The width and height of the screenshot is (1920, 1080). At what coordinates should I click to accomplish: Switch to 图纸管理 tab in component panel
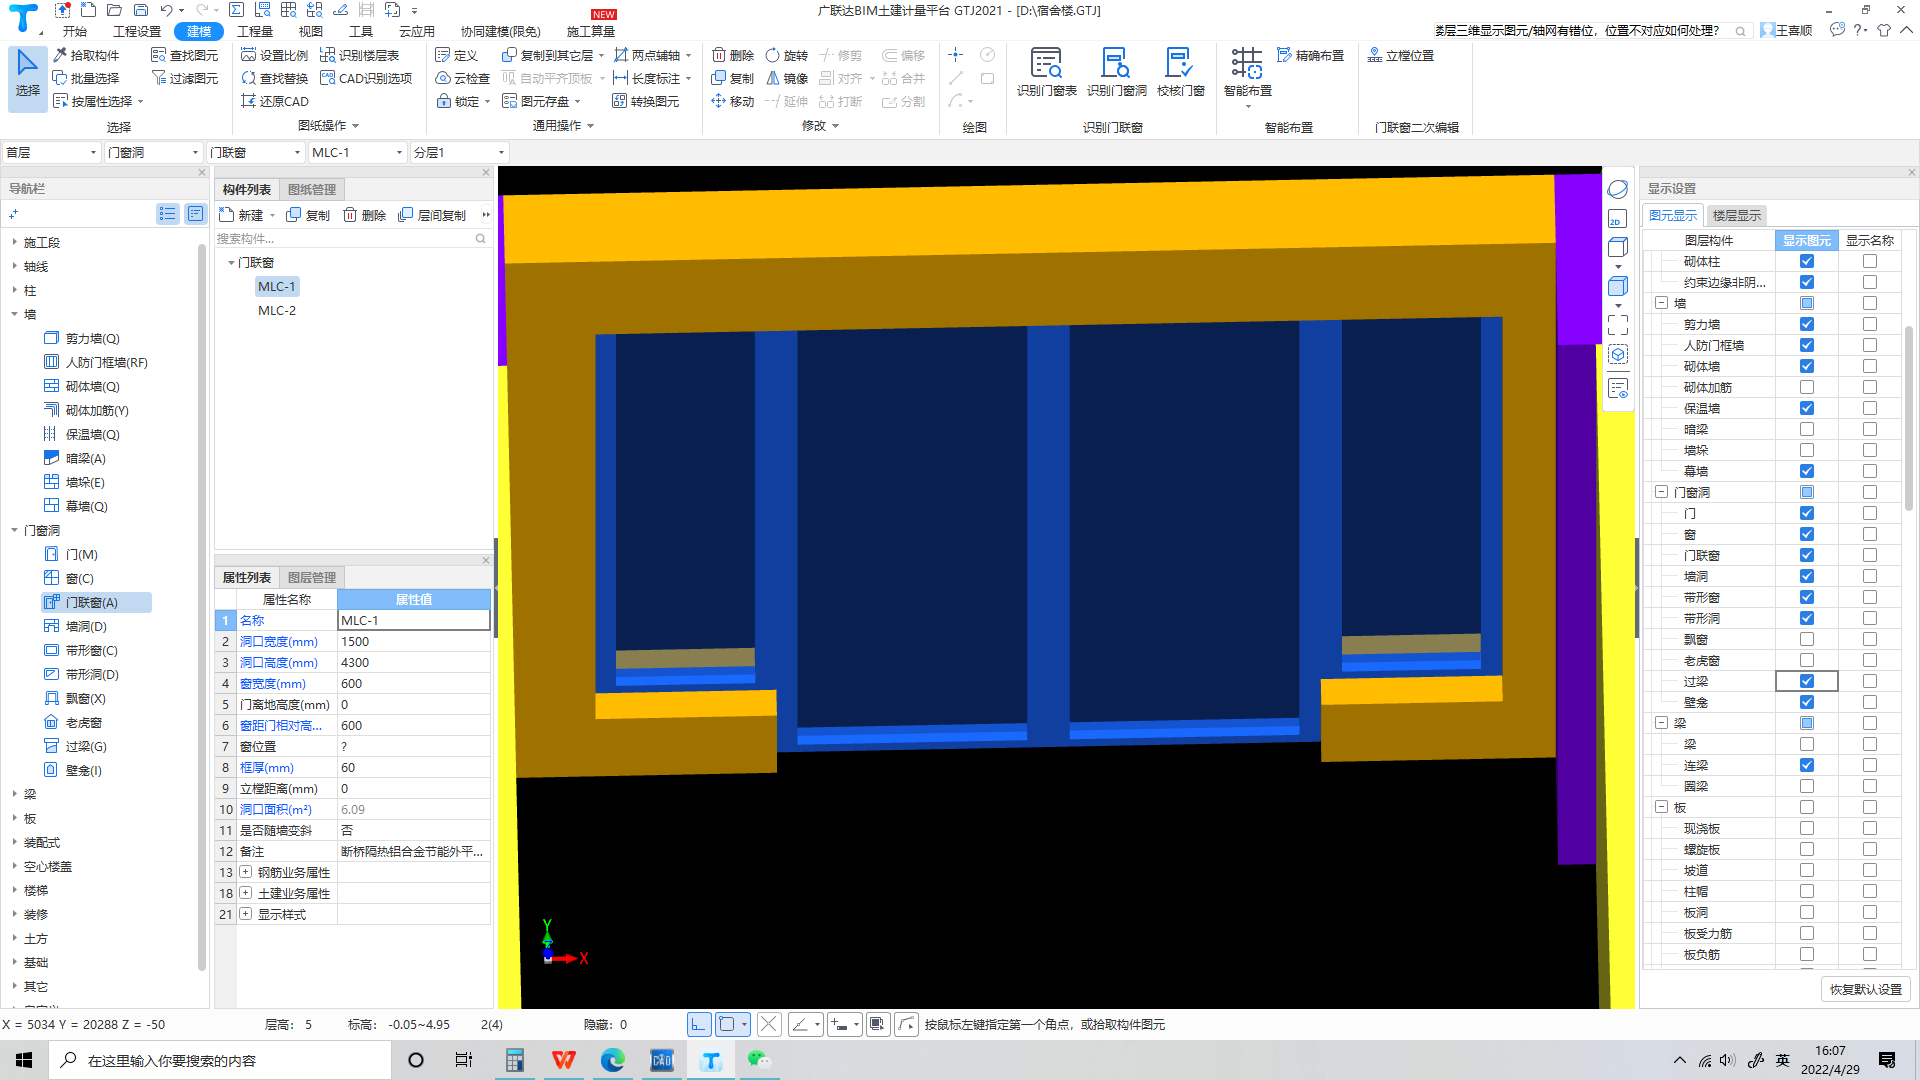312,189
